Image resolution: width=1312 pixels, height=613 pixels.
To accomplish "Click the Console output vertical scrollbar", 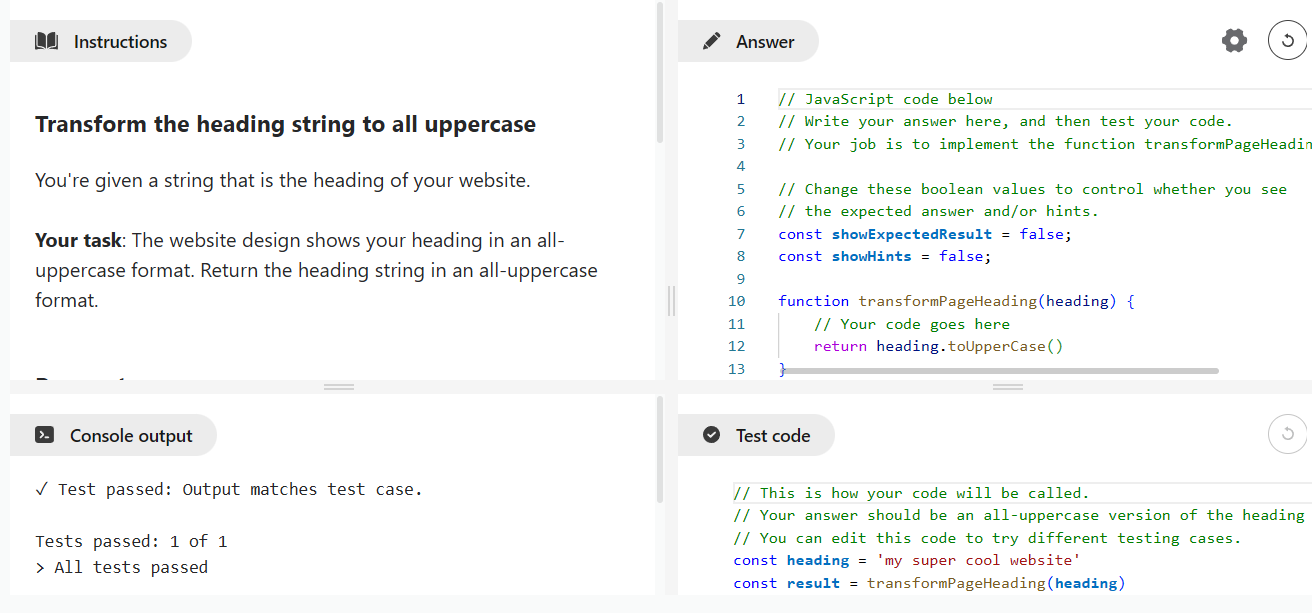I will point(659,450).
